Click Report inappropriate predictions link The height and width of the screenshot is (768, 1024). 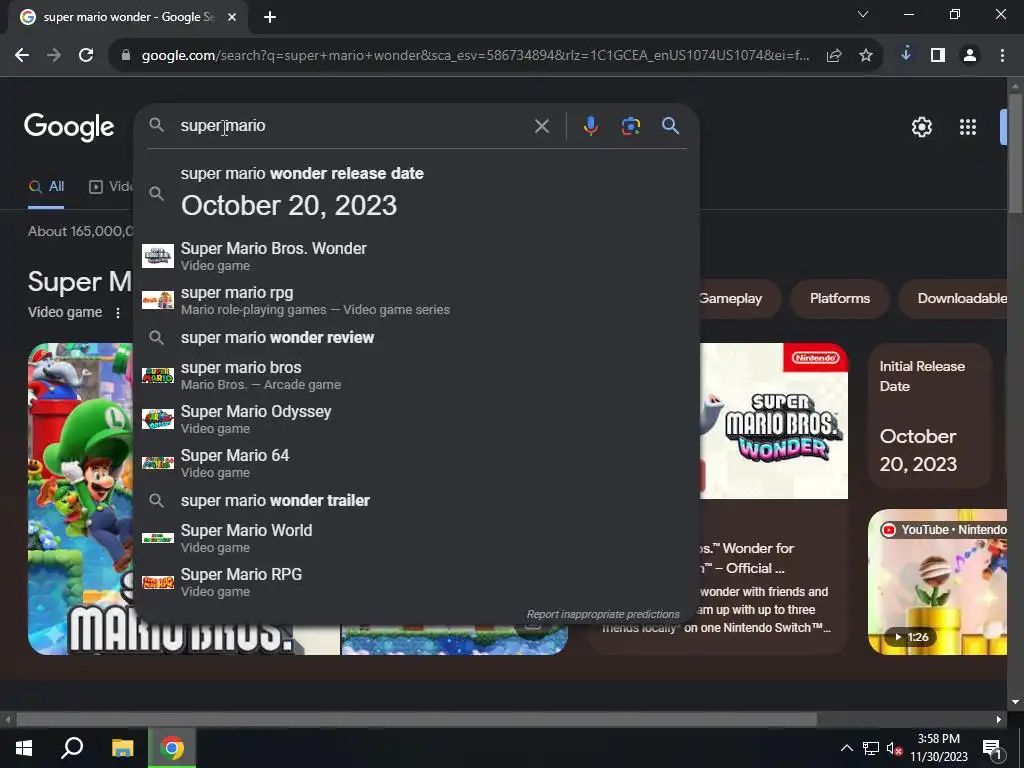pyautogui.click(x=603, y=615)
